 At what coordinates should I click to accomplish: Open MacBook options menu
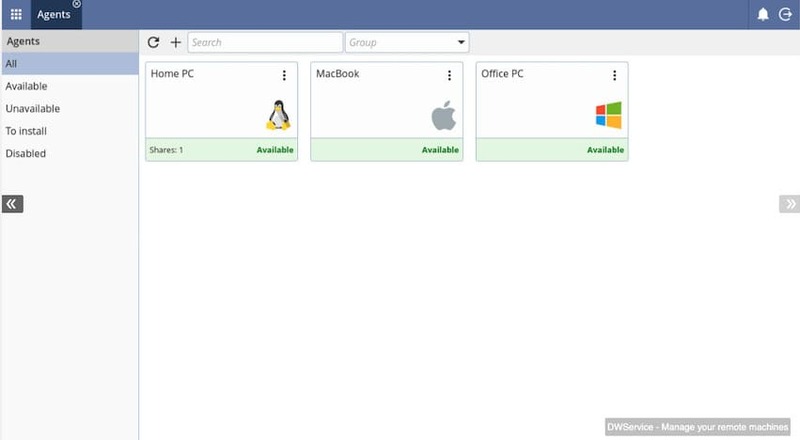449,76
